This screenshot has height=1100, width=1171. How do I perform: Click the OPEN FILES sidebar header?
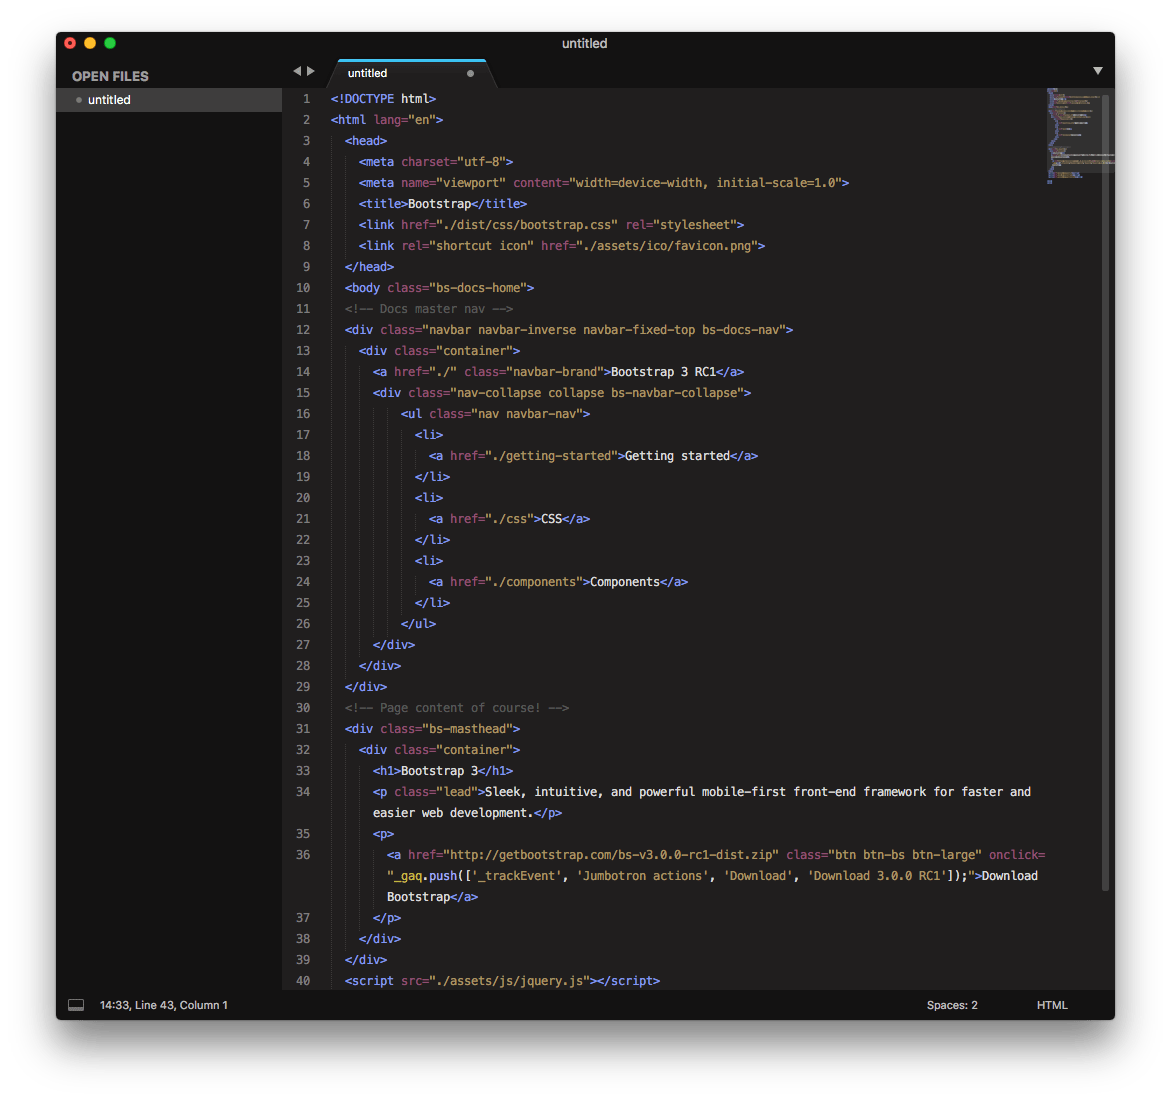coord(110,76)
